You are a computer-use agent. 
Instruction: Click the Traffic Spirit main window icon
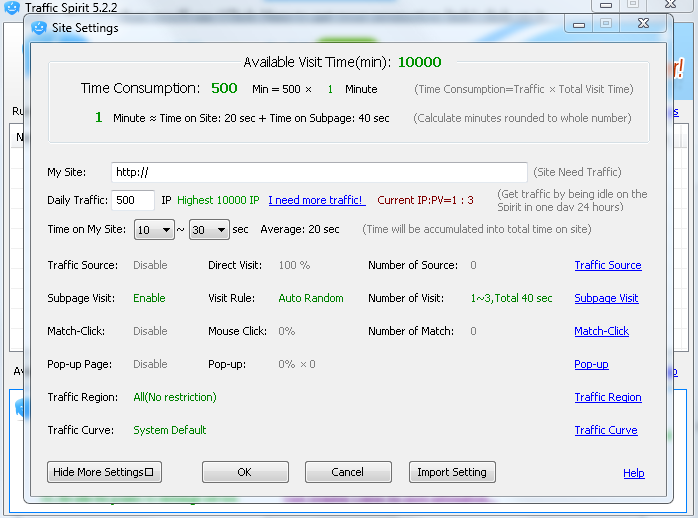(12, 8)
